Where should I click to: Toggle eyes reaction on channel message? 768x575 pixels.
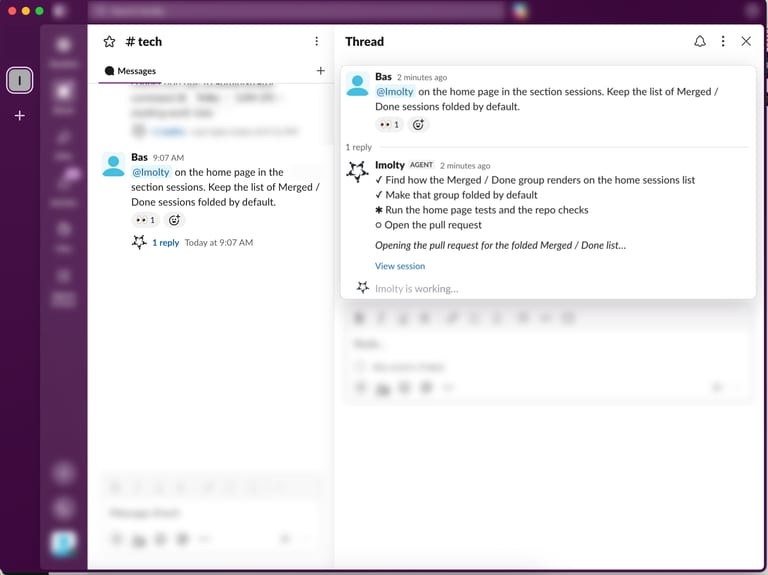[x=145, y=220]
